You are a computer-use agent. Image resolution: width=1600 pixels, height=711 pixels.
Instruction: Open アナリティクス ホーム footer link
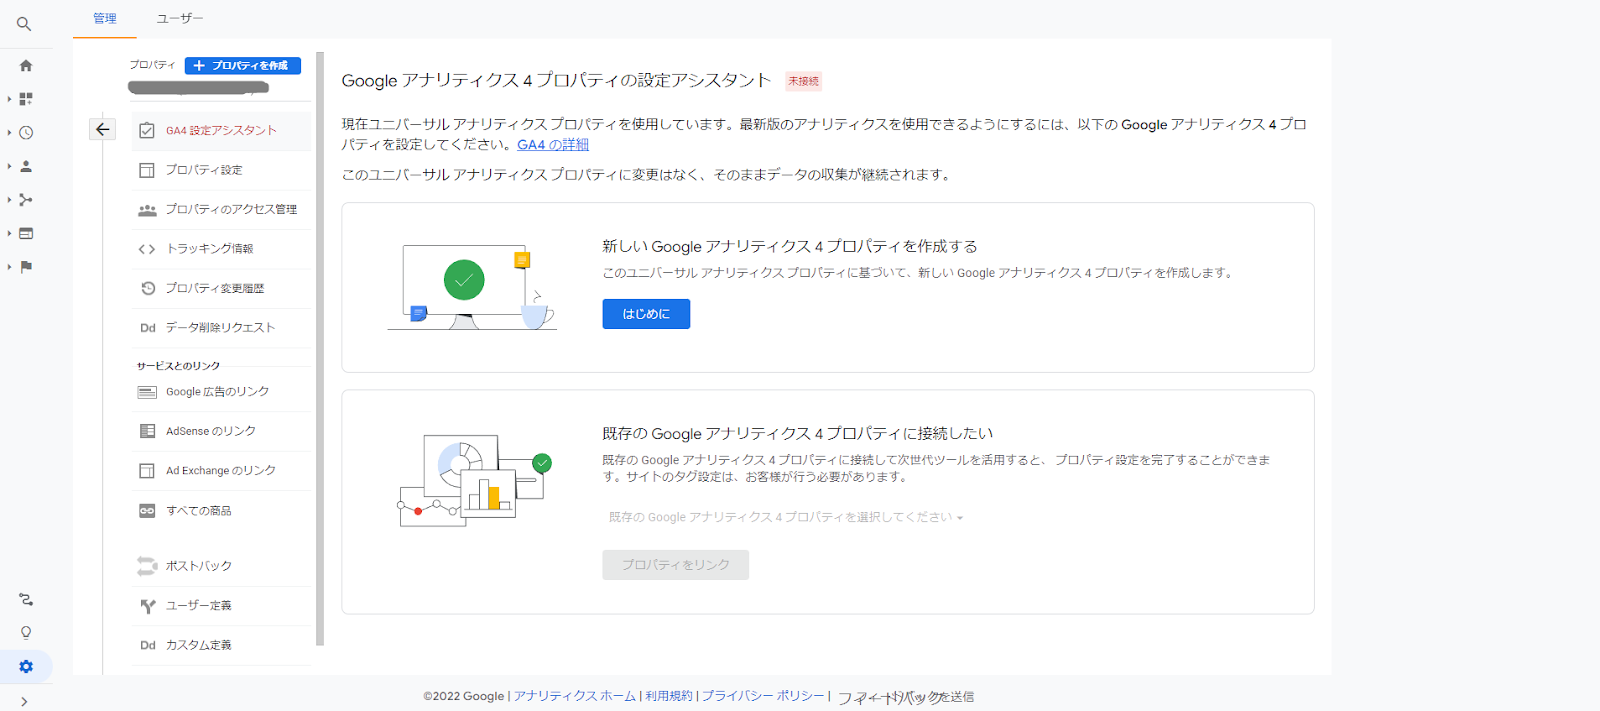[x=575, y=696]
